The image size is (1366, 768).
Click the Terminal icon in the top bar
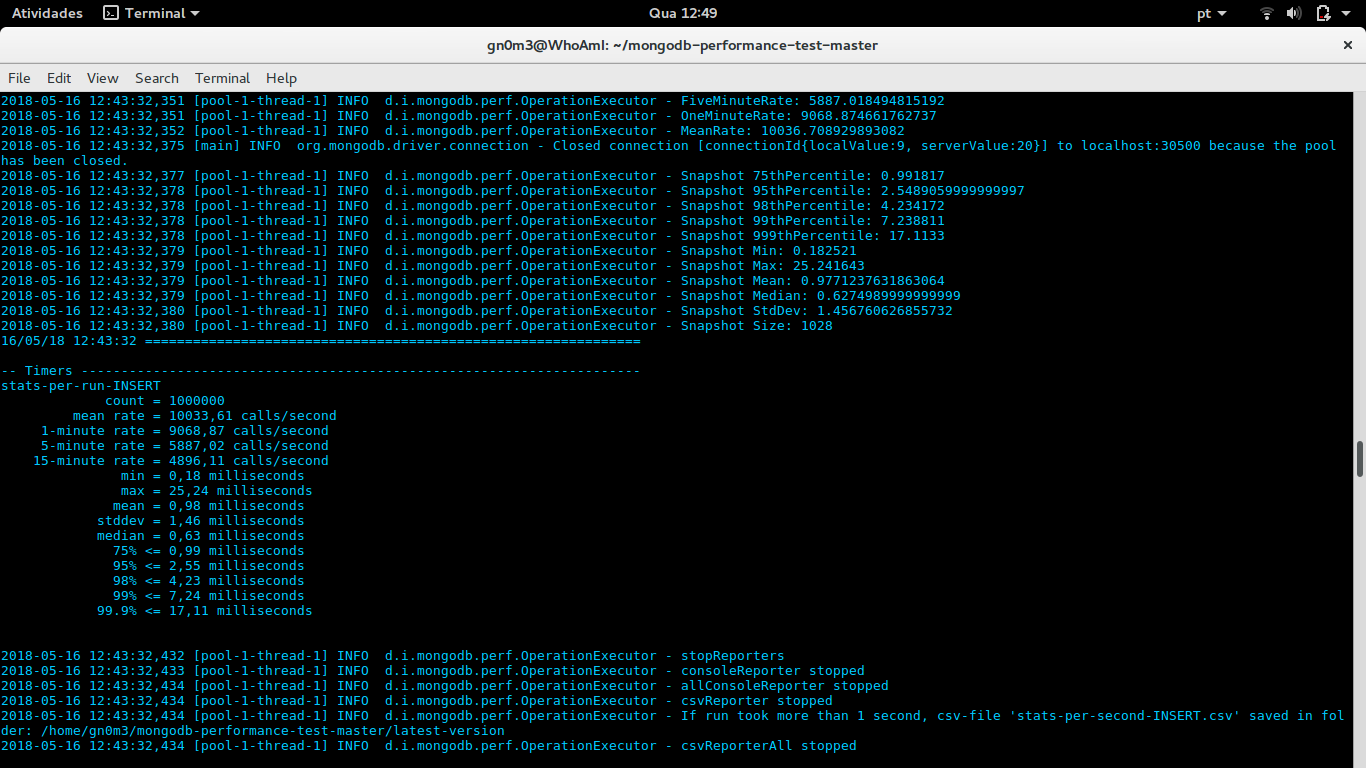tap(111, 13)
